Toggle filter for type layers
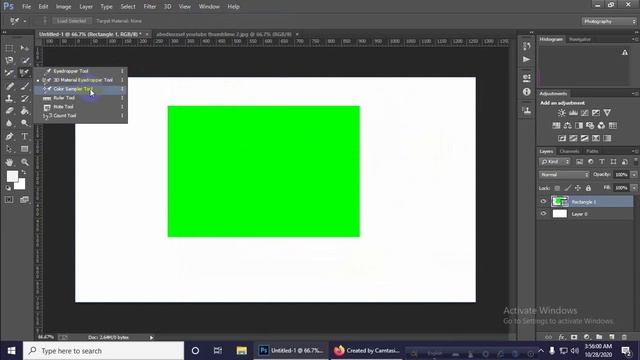The height and width of the screenshot is (360, 640). click(x=602, y=162)
